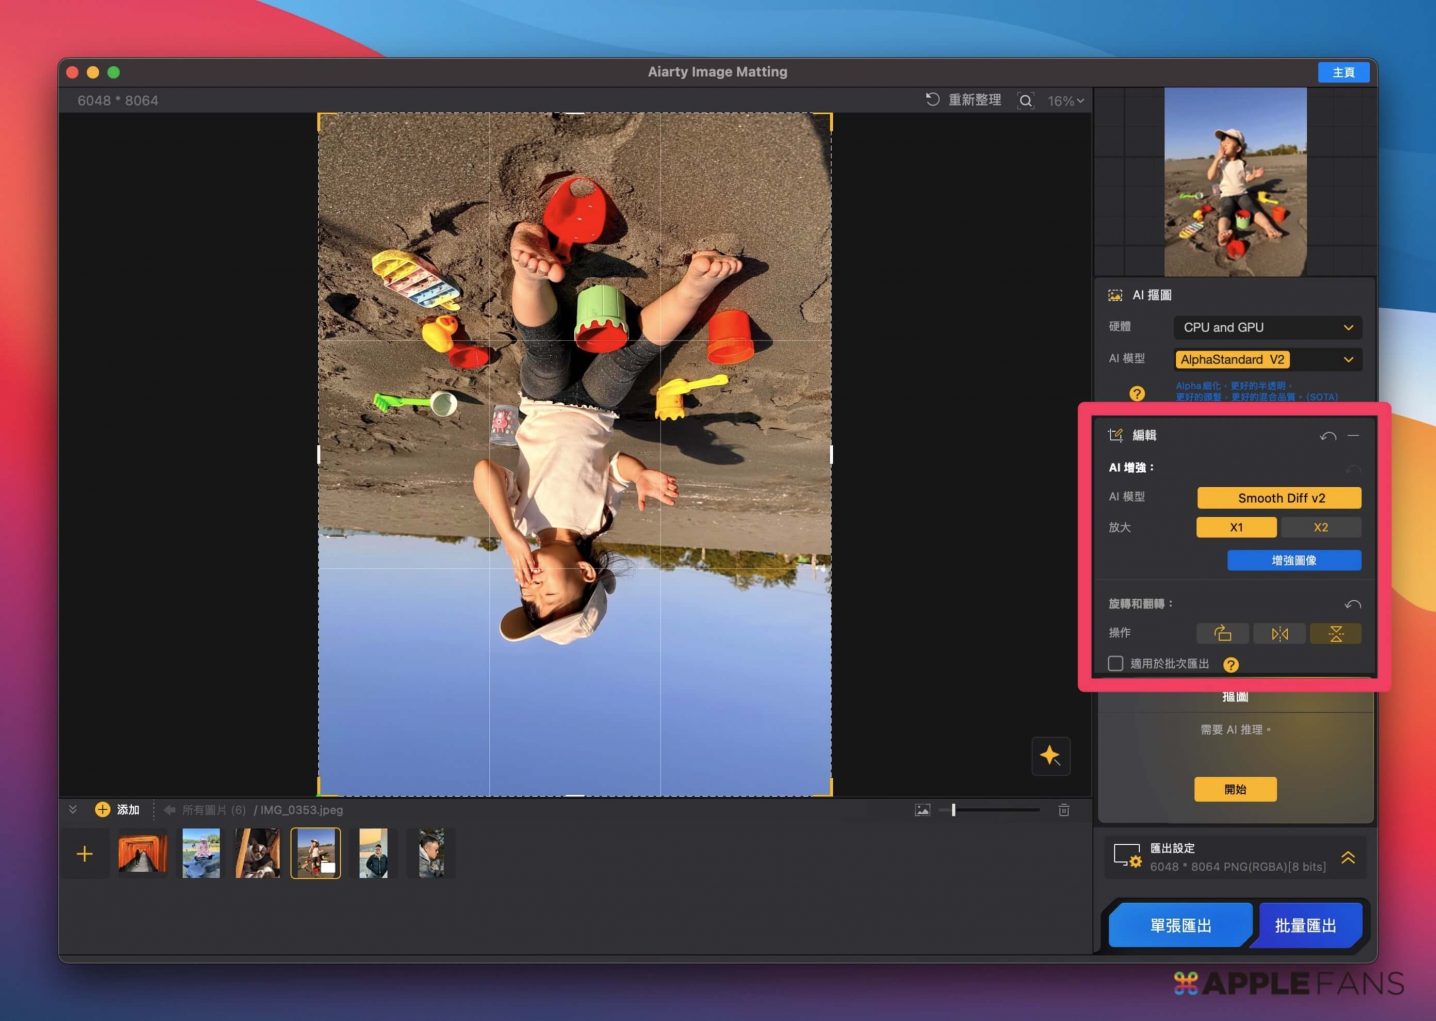This screenshot has height=1021, width=1436.
Task: Click the rotate image icon
Action: [1222, 634]
